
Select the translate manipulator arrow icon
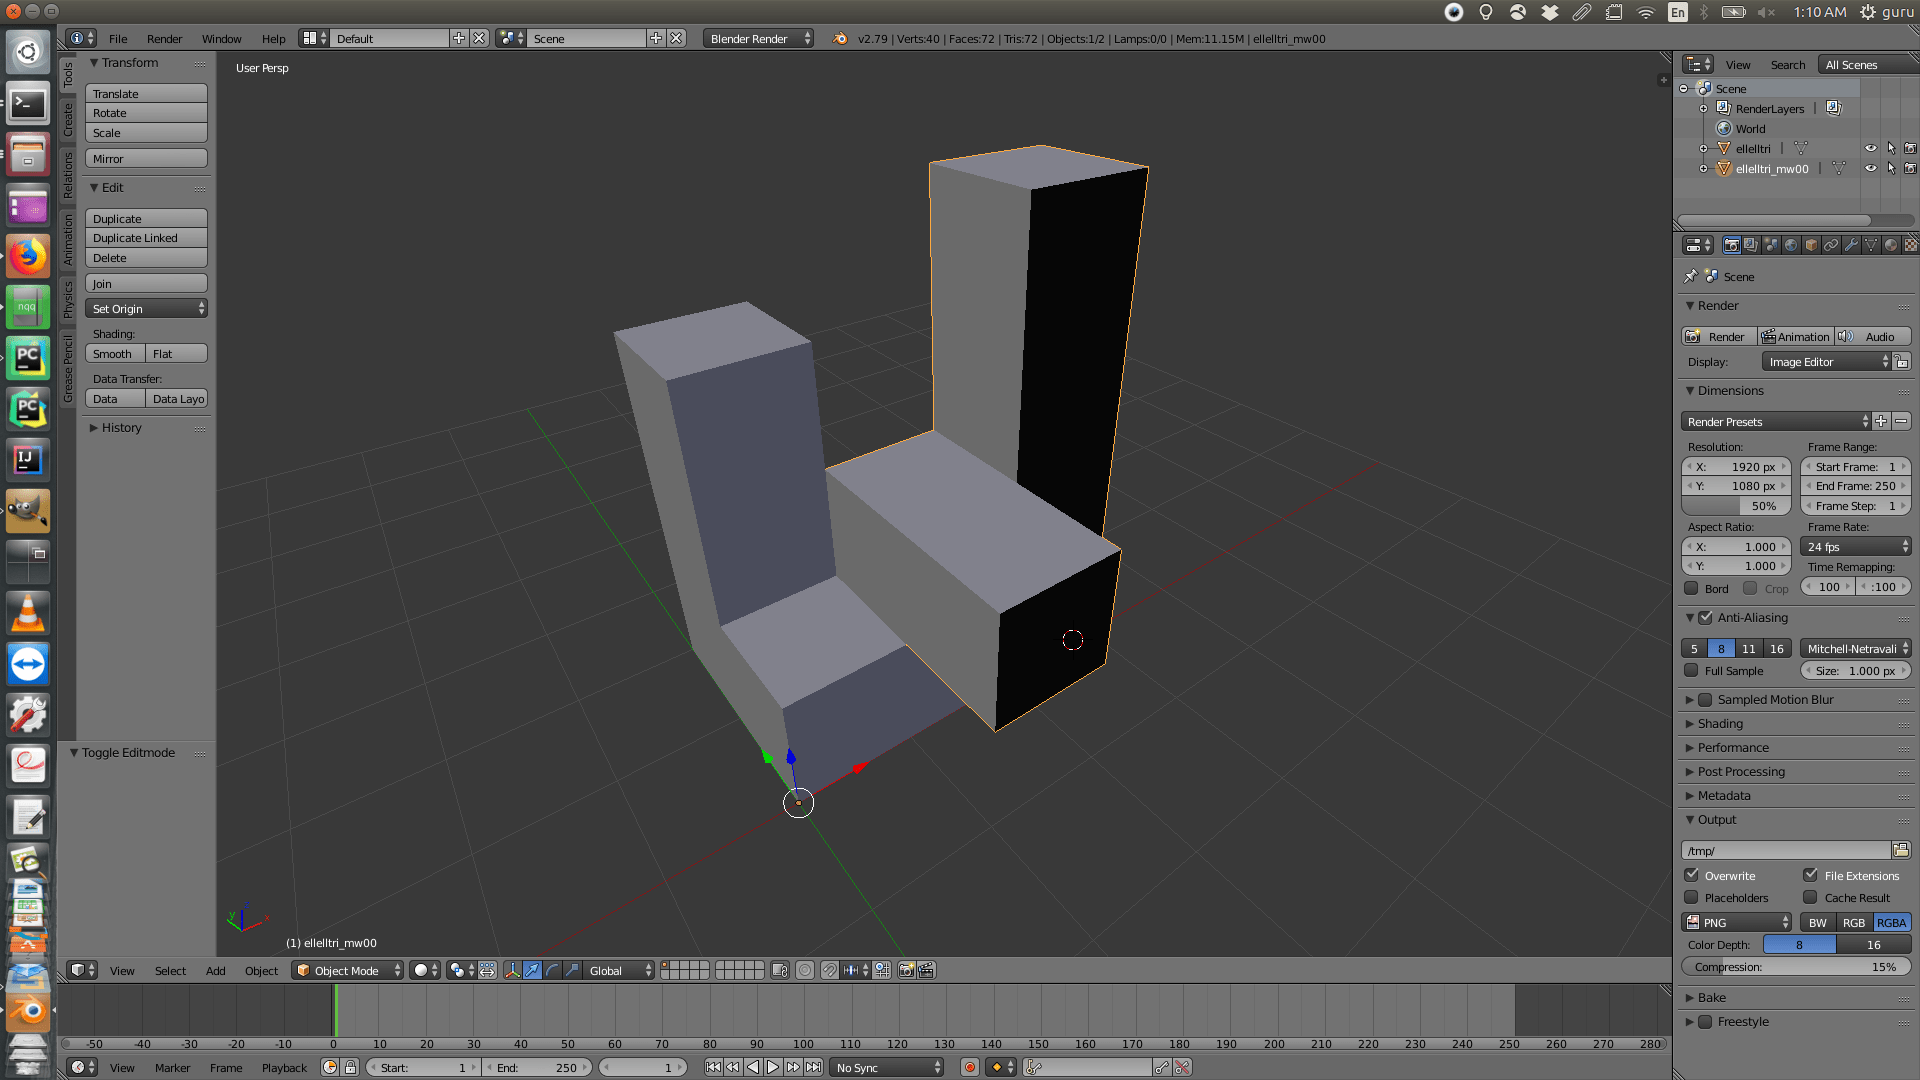532,970
